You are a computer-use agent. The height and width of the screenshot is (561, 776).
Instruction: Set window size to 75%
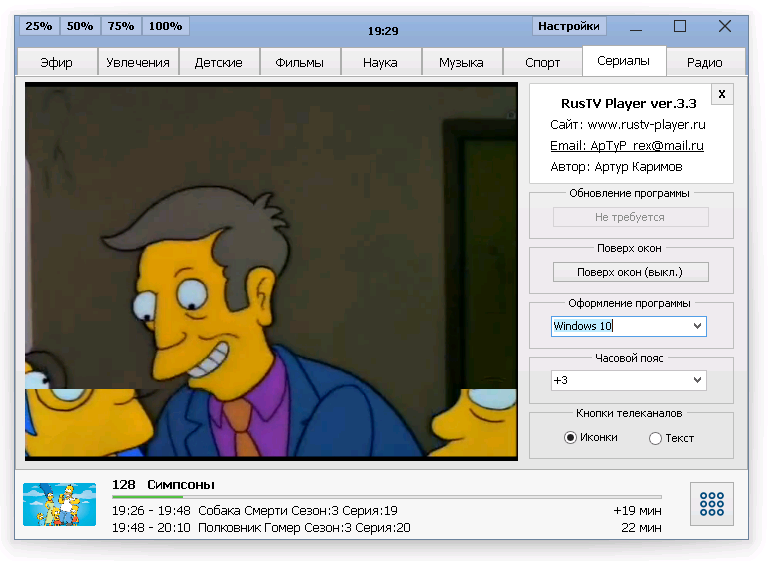coord(121,26)
